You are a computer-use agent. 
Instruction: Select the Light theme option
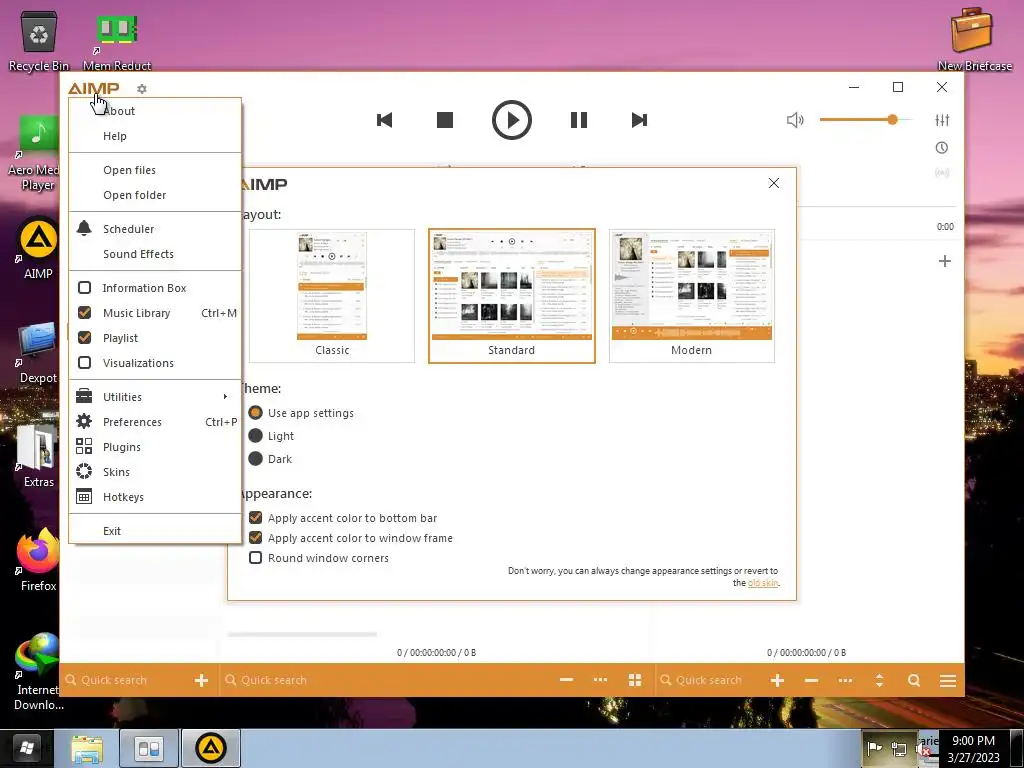[x=255, y=436]
